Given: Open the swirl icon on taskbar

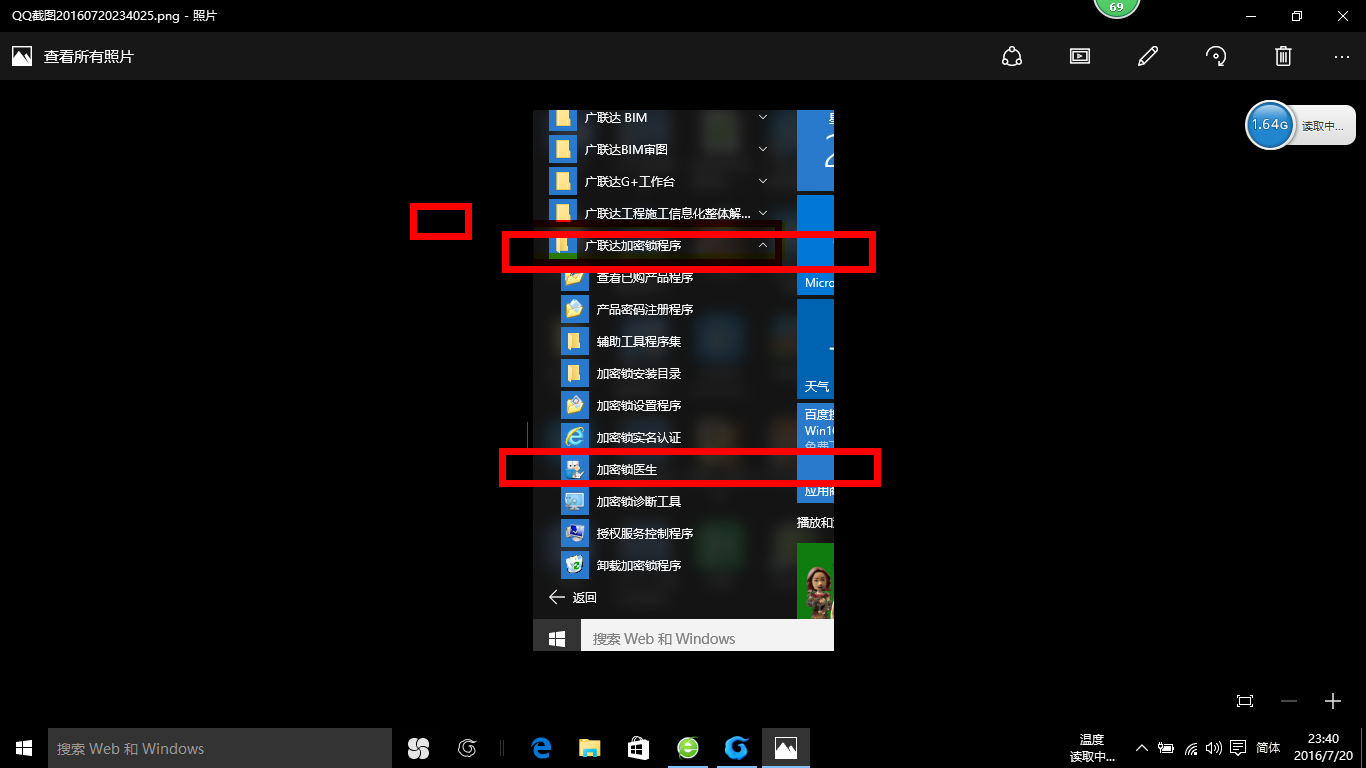Looking at the screenshot, I should coord(466,748).
